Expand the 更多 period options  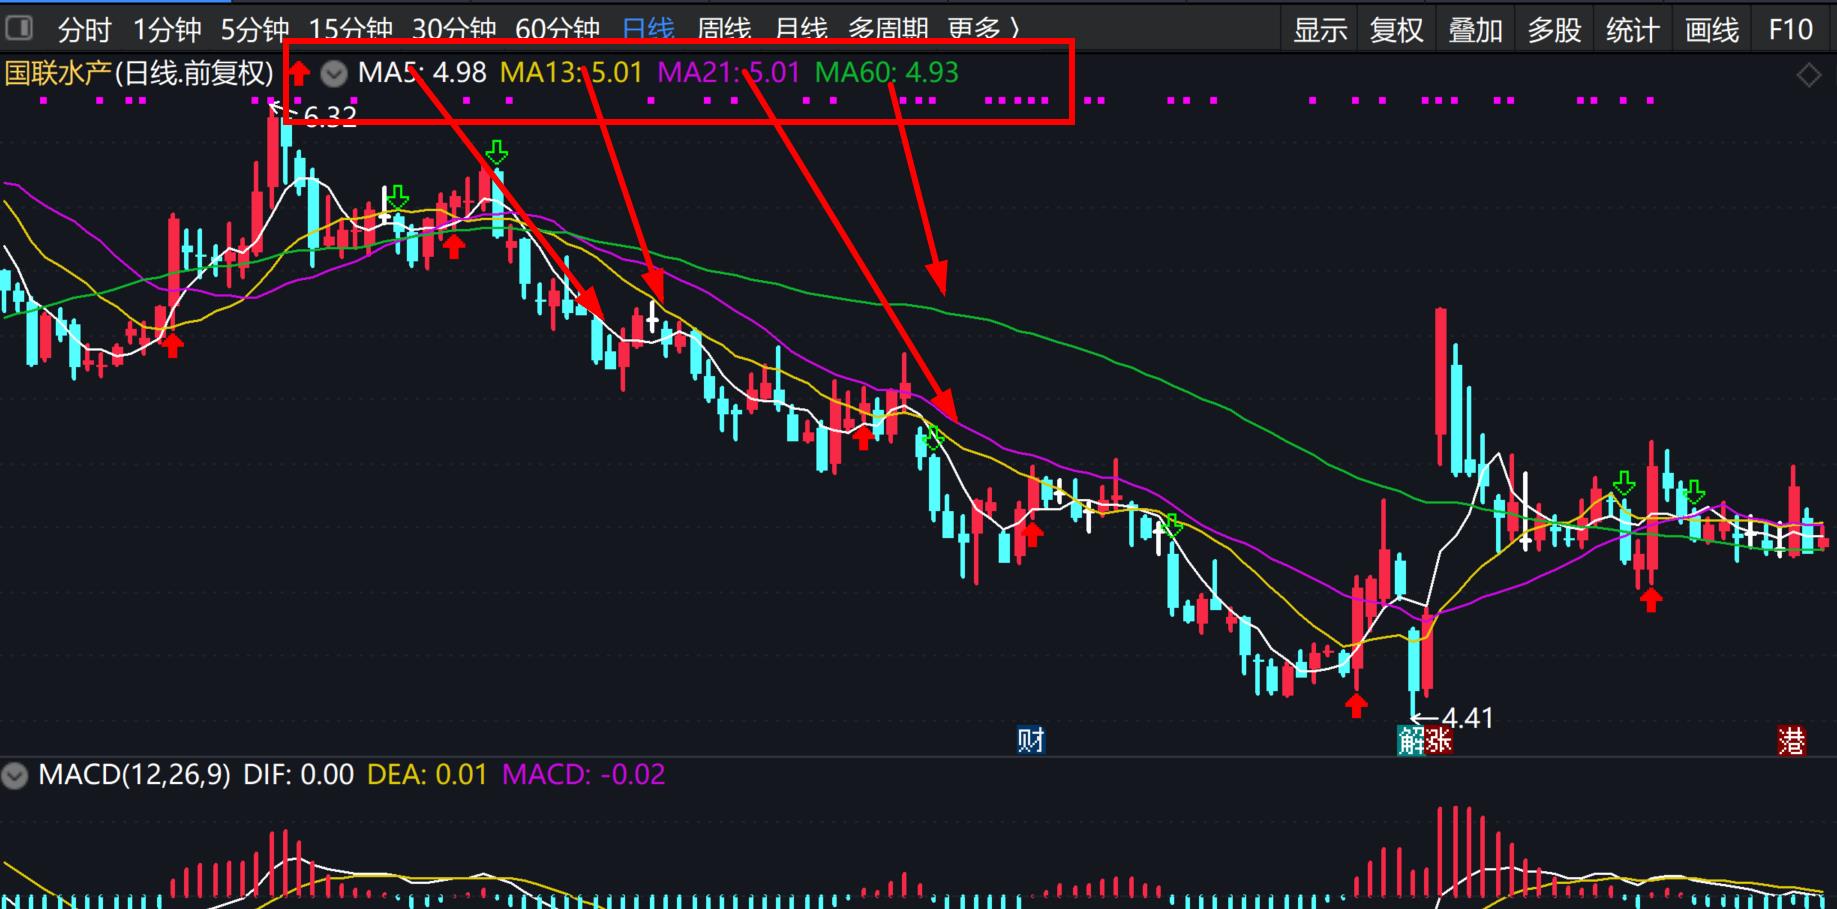(984, 29)
